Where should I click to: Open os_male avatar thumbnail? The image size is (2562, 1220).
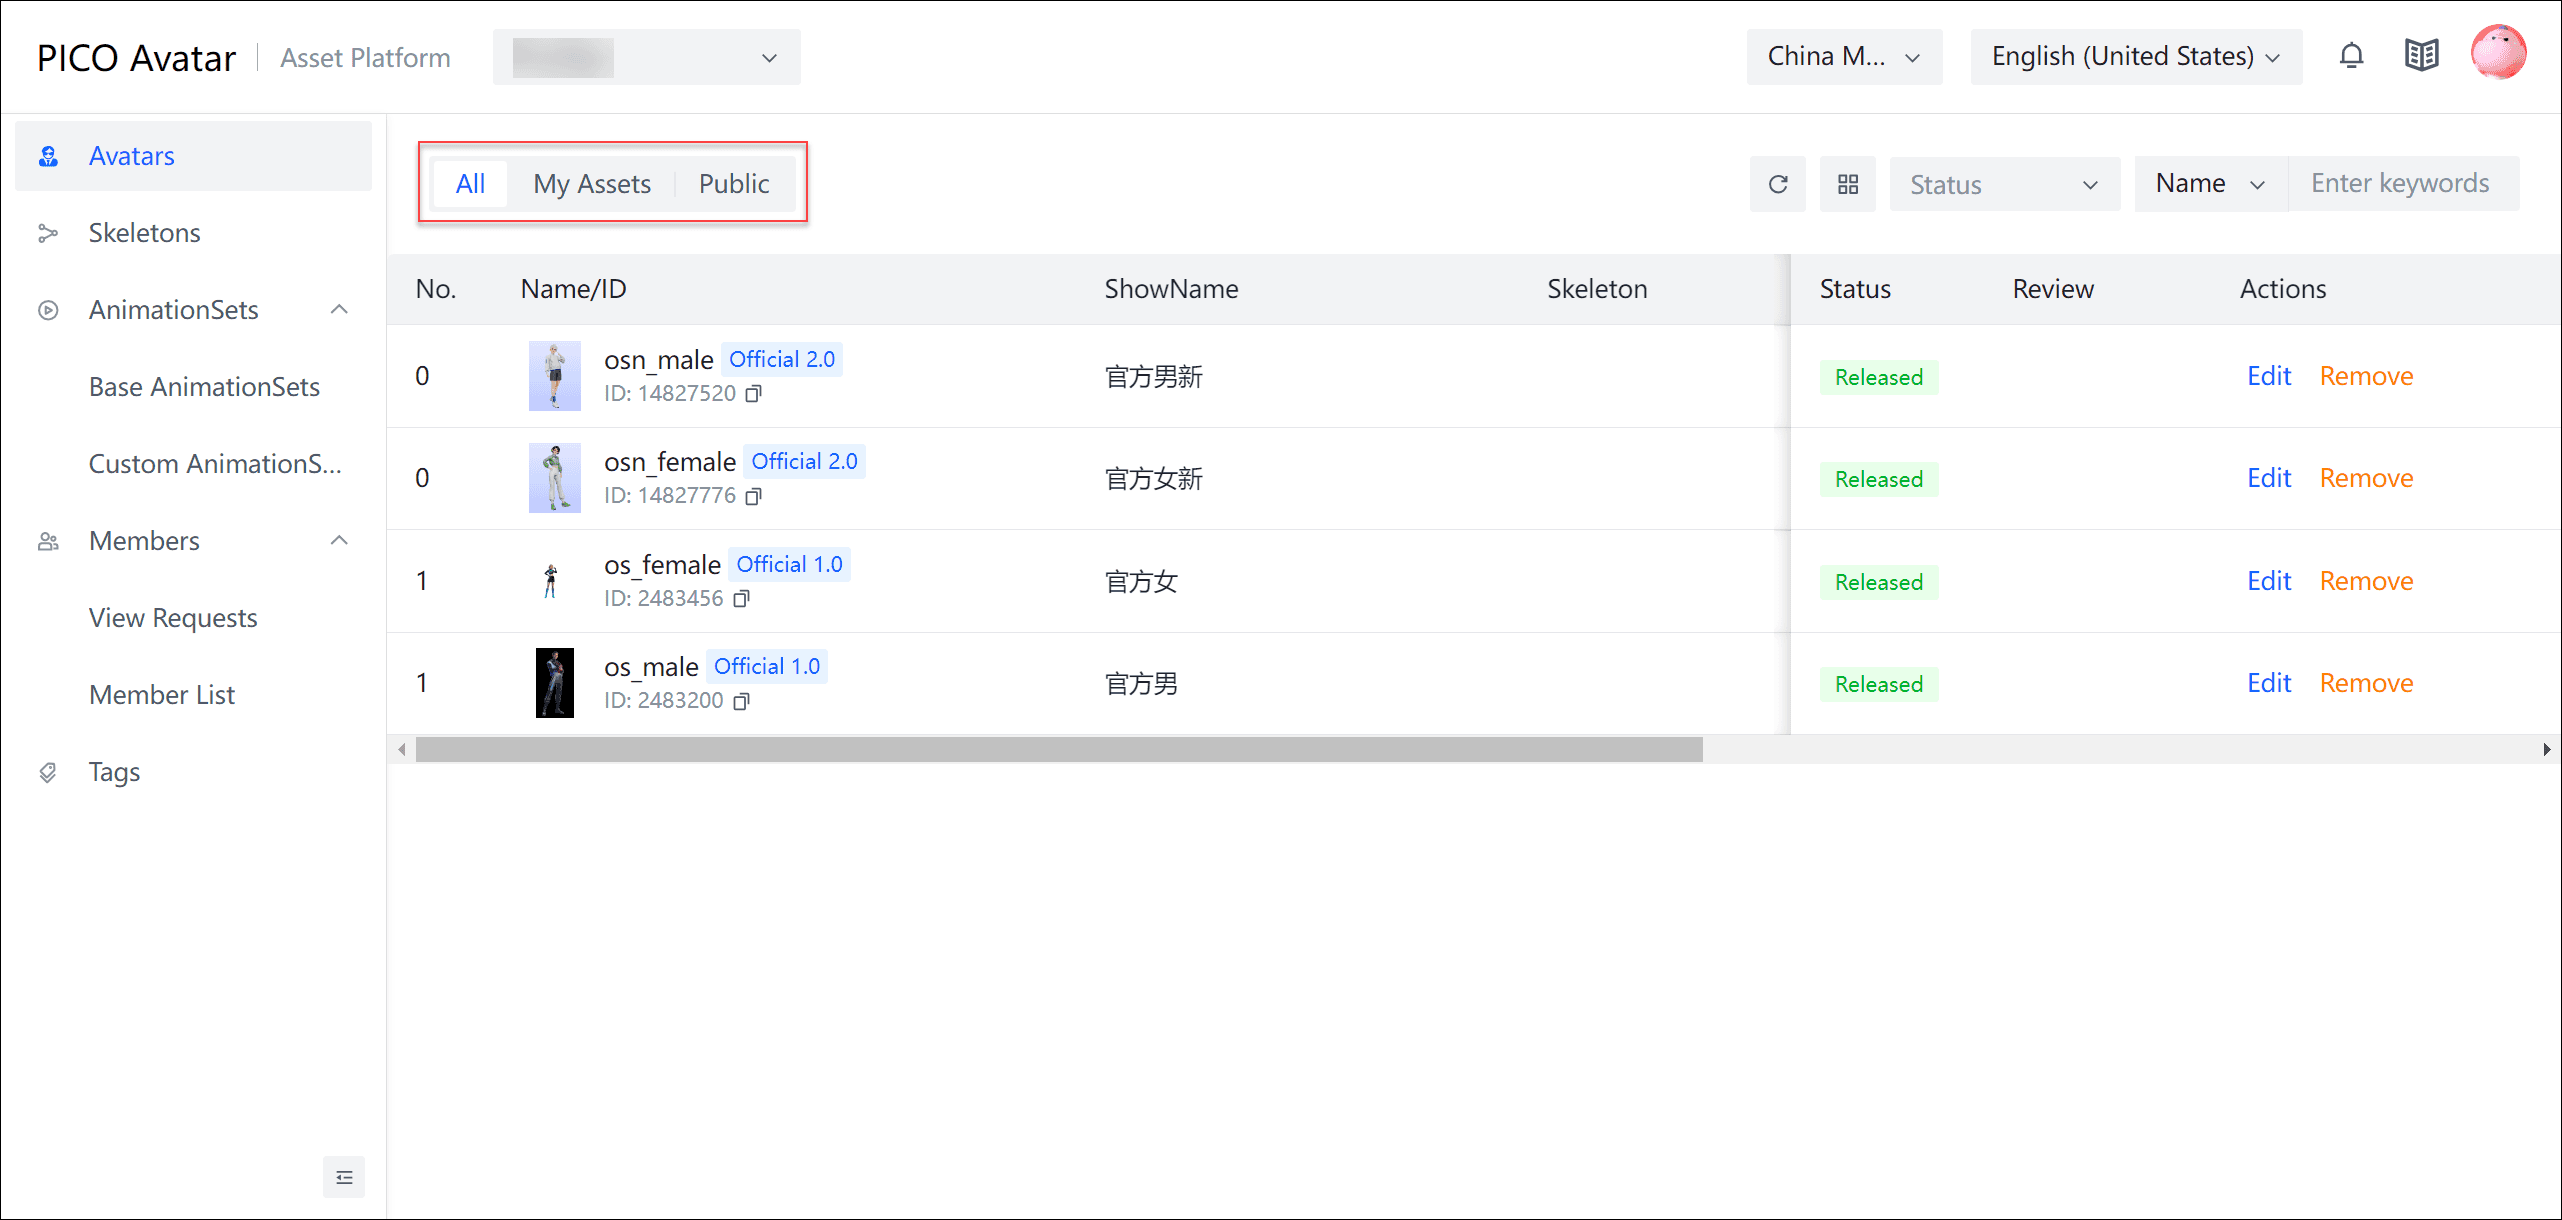tap(555, 683)
